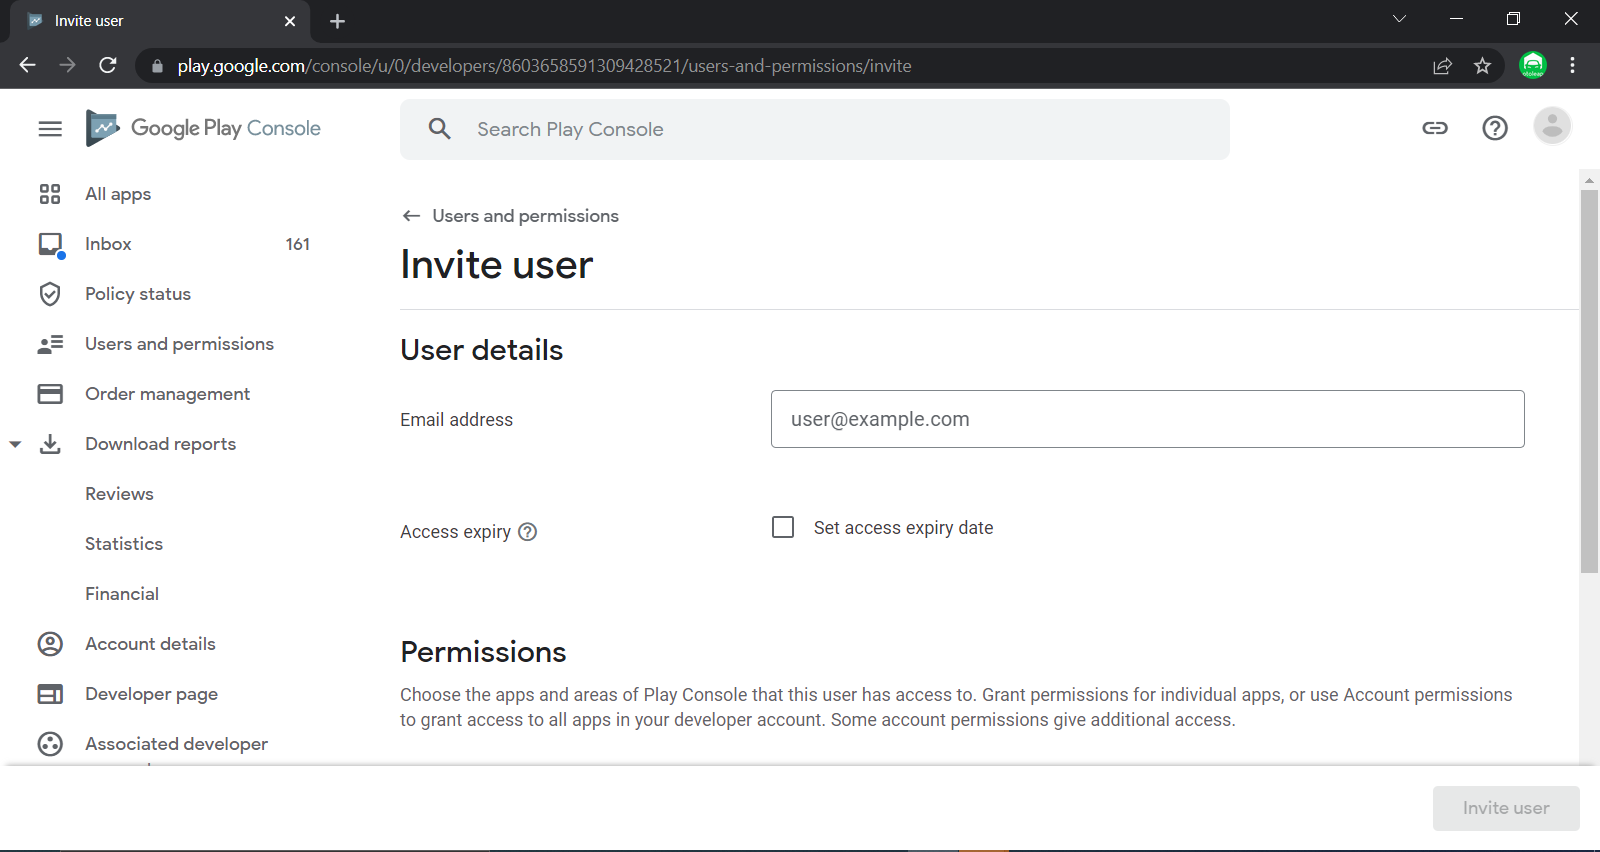Open Download reports in sidebar
The width and height of the screenshot is (1600, 852).
[160, 444]
